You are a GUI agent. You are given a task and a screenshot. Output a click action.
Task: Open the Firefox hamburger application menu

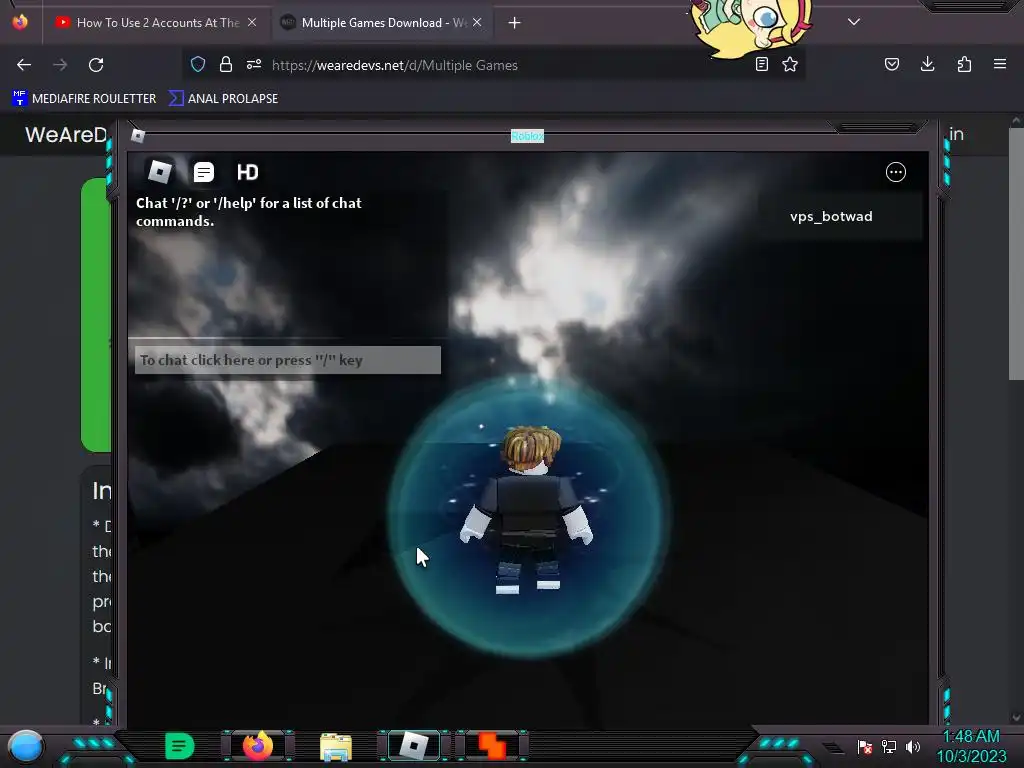pos(1000,64)
